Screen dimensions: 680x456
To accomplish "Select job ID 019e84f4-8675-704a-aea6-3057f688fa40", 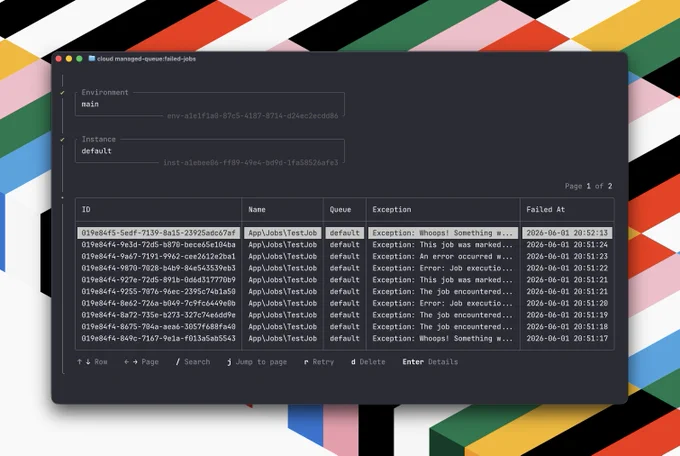I will pos(158,327).
